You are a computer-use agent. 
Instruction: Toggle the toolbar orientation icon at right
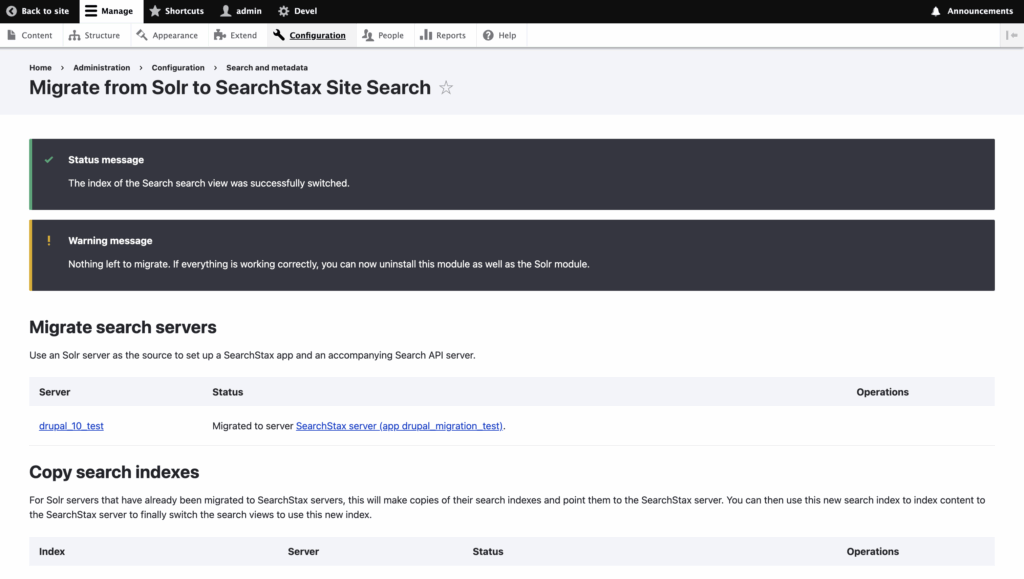click(1012, 35)
